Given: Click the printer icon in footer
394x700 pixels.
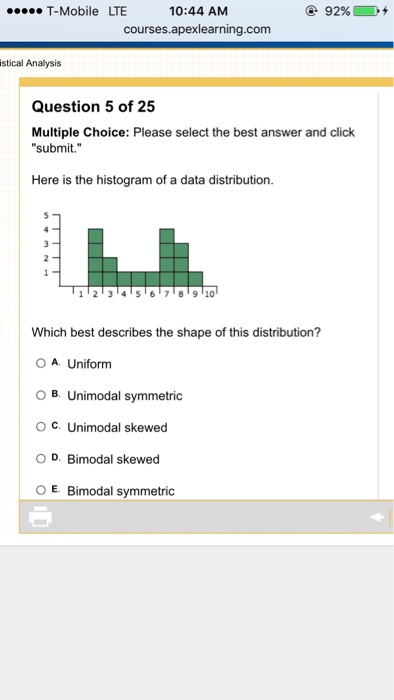Looking at the screenshot, I should (41, 517).
